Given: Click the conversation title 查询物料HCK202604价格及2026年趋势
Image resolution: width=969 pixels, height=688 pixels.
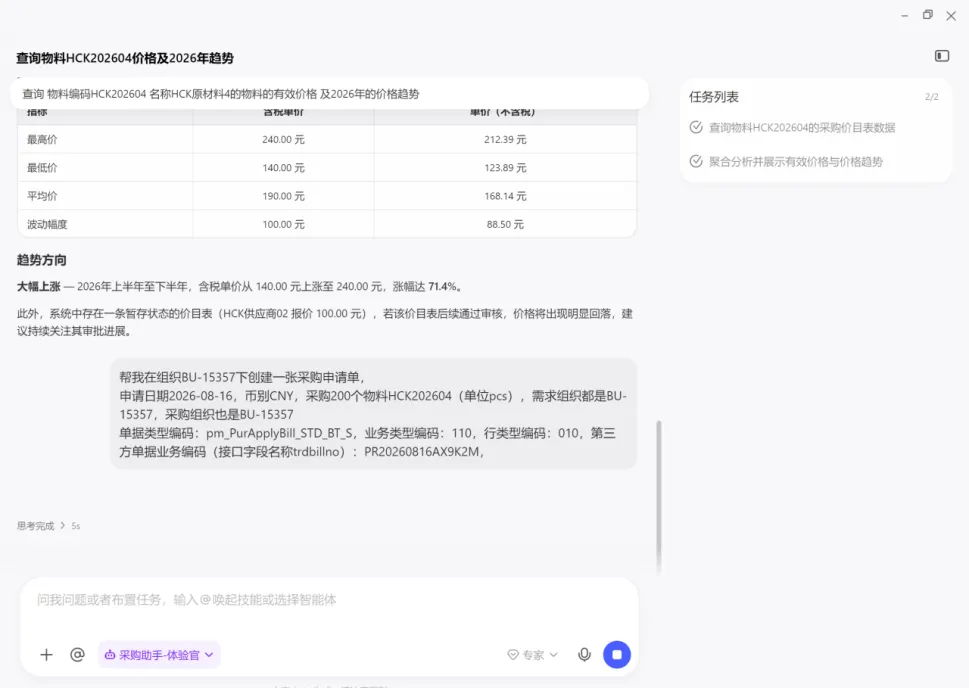Looking at the screenshot, I should tap(125, 58).
